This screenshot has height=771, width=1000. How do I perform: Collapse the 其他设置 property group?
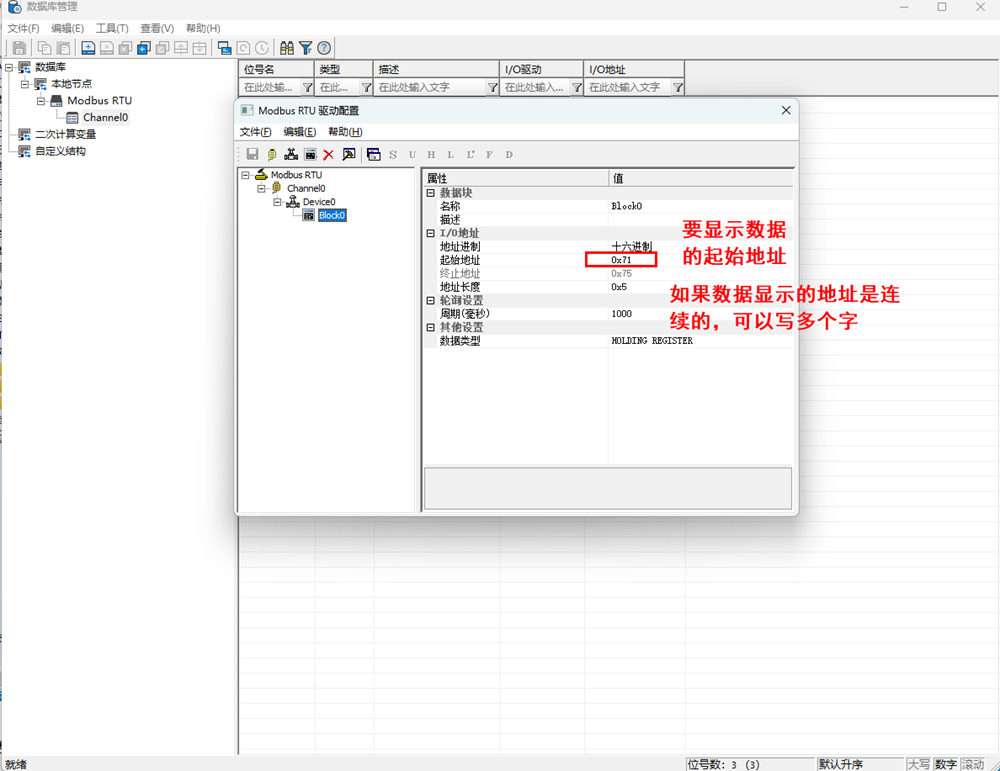[430, 327]
